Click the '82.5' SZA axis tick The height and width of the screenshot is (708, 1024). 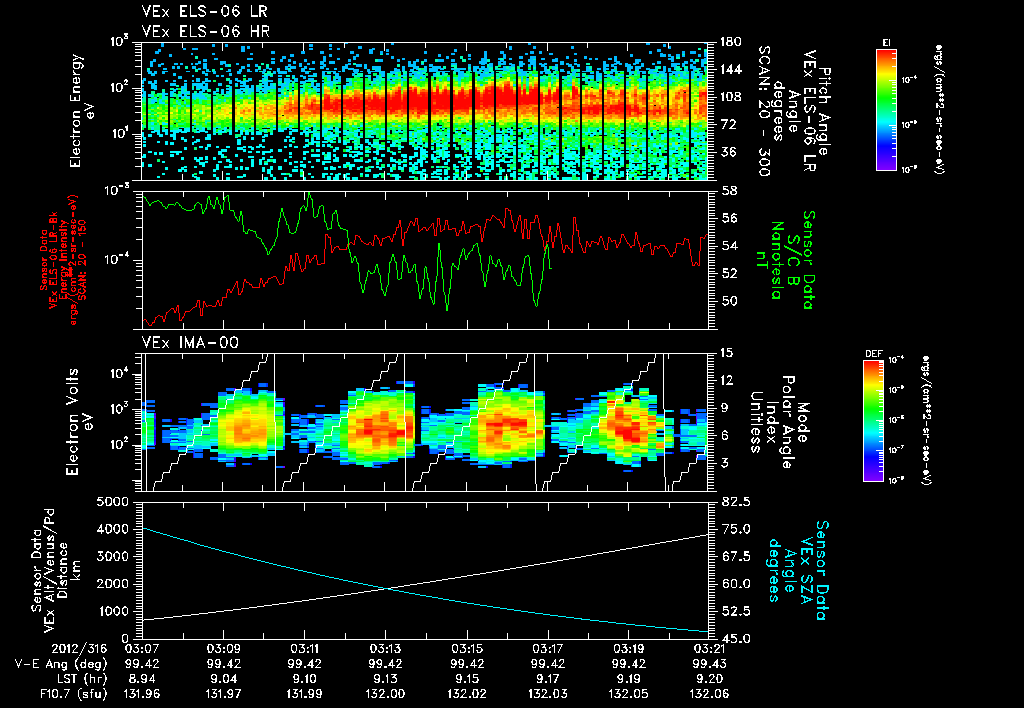tap(737, 502)
